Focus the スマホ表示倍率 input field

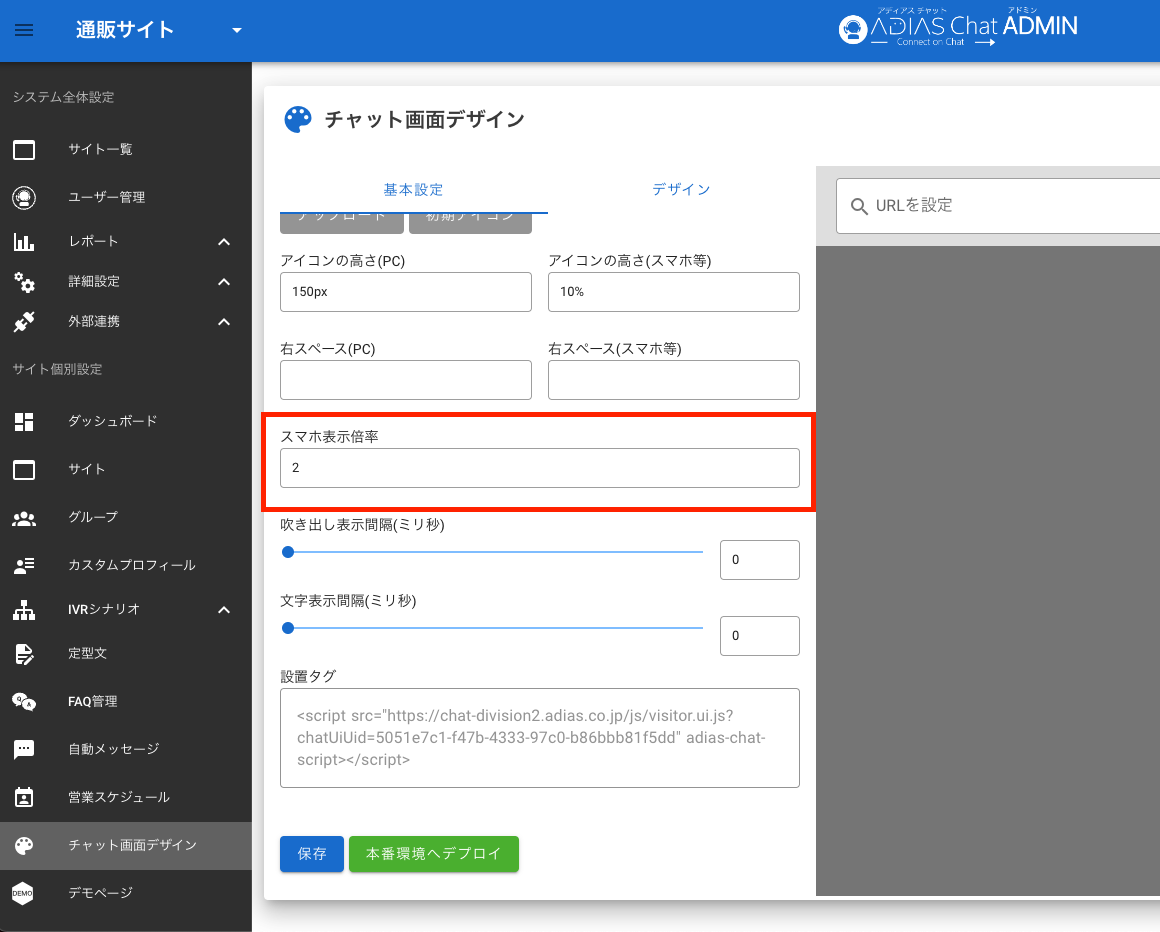pos(539,468)
